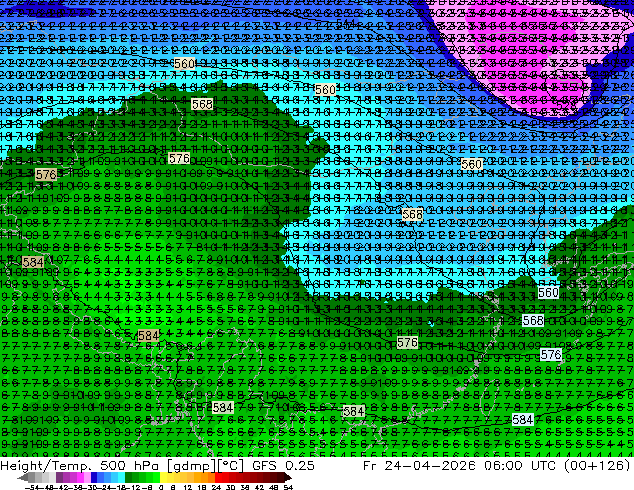Choose the dark green legend swatch

coord(129,478)
